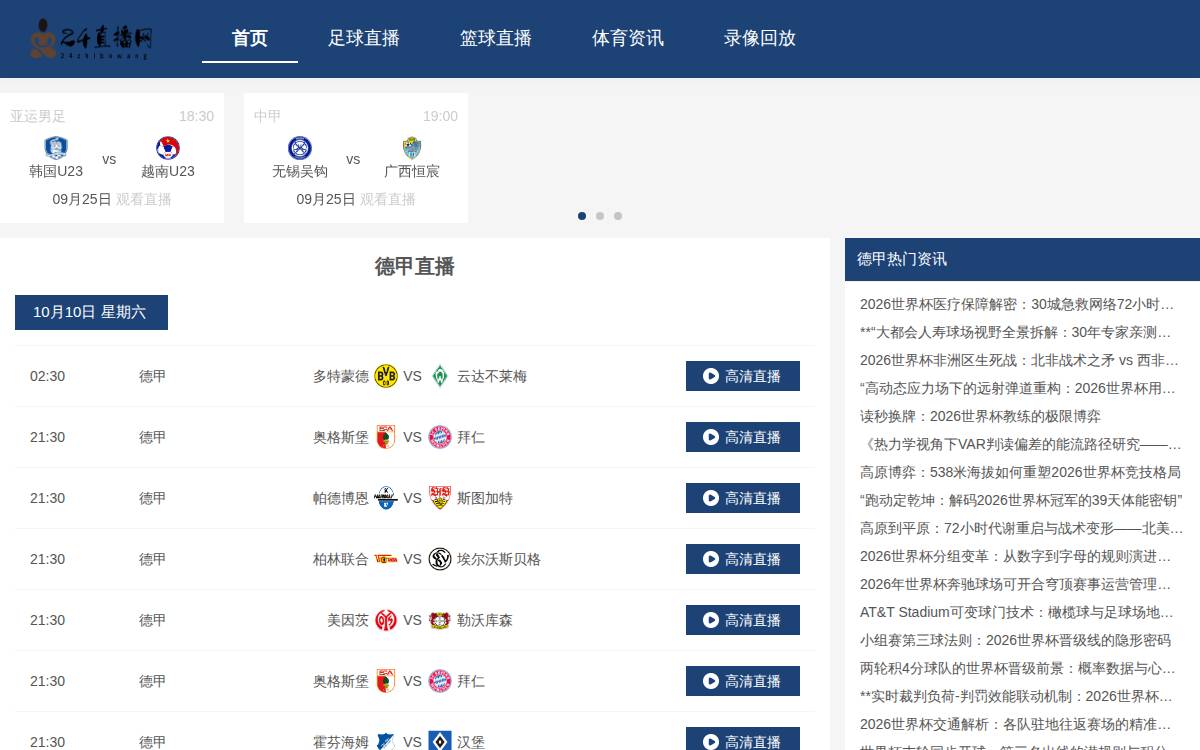Open article 两轮积4分球队的世界杯晋级前景
This screenshot has width=1200, height=750.
1018,668
